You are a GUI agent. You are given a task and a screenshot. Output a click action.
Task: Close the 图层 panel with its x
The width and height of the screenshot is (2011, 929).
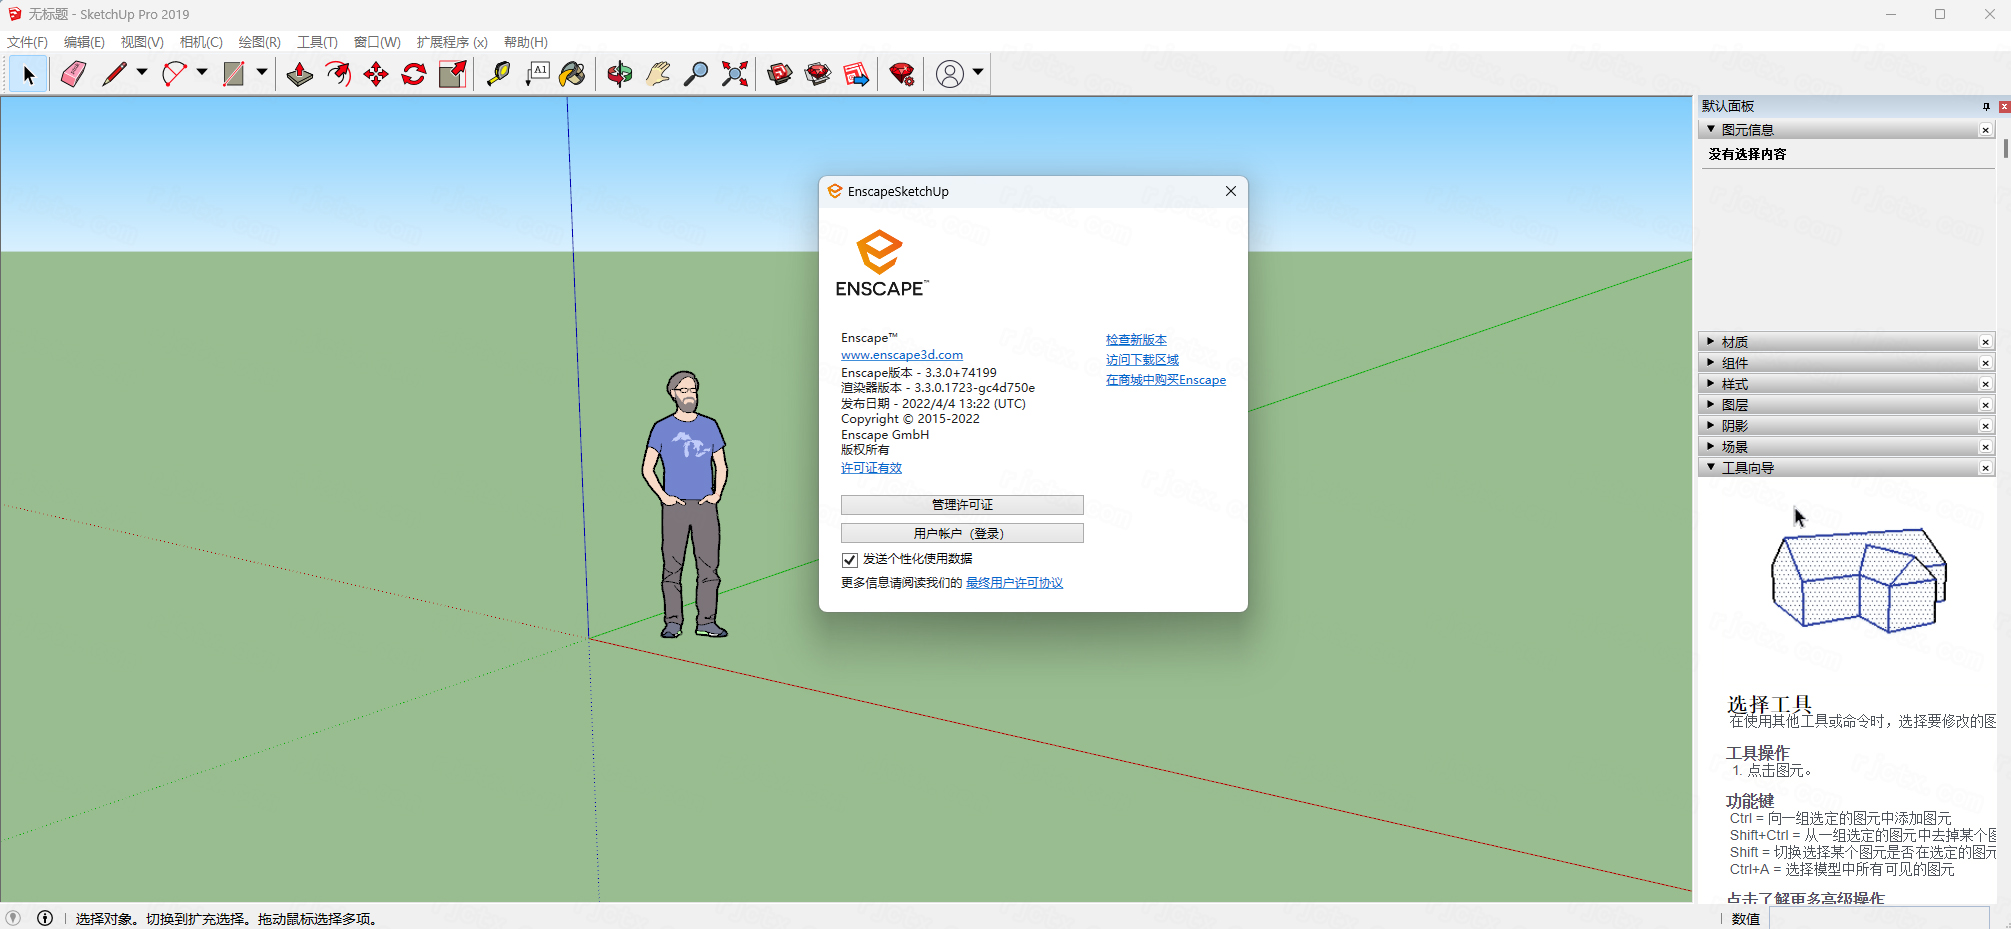[x=1986, y=405]
